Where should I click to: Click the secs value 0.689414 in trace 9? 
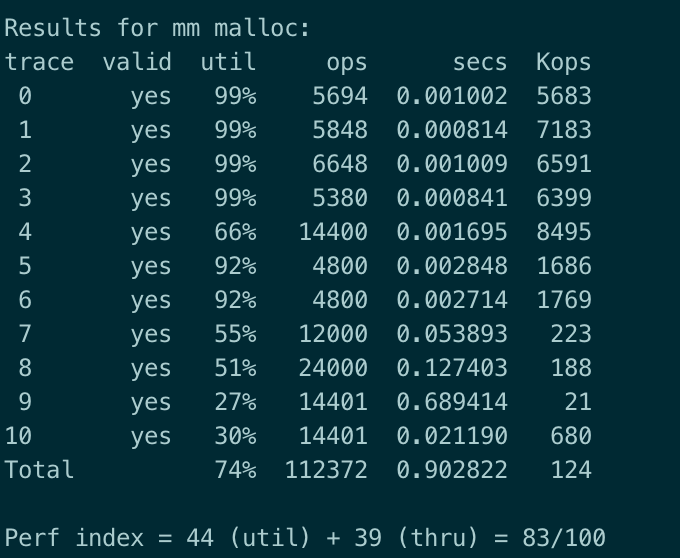tap(451, 401)
